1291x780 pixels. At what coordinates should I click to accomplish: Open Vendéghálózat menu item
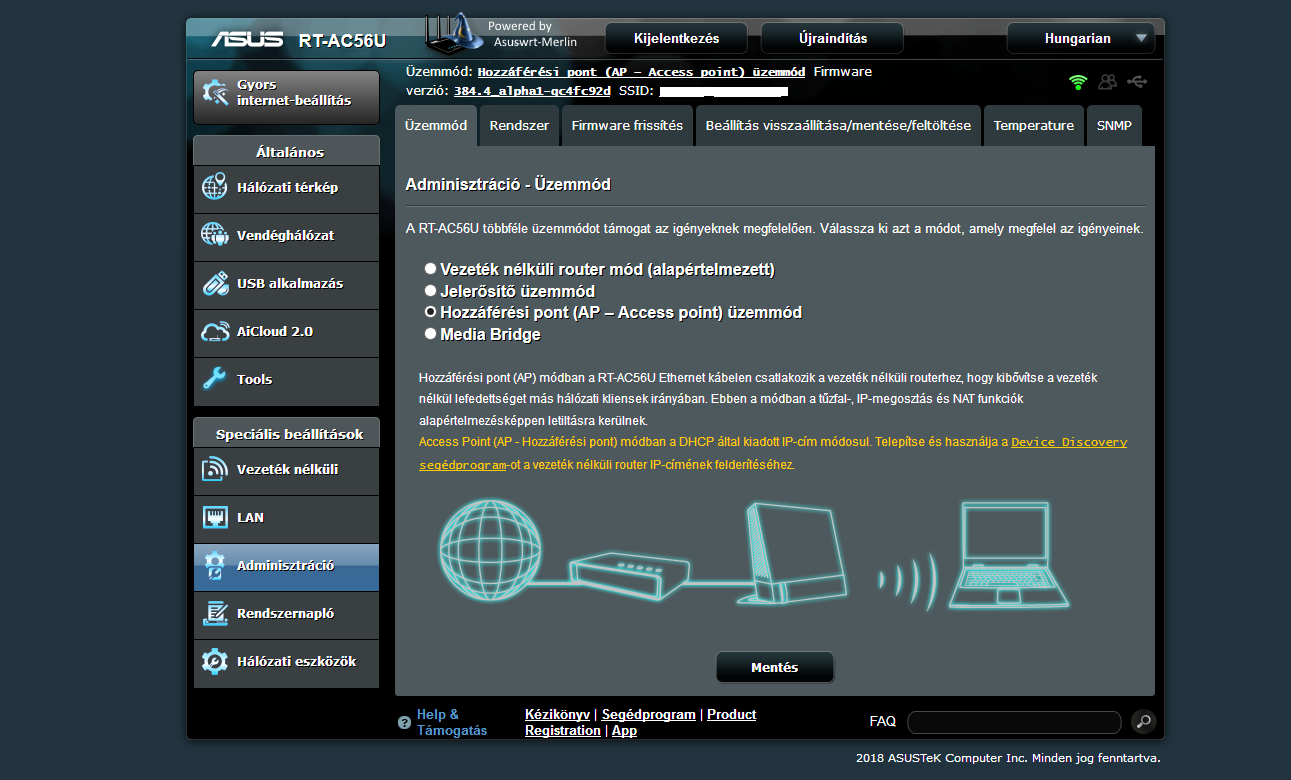point(287,236)
